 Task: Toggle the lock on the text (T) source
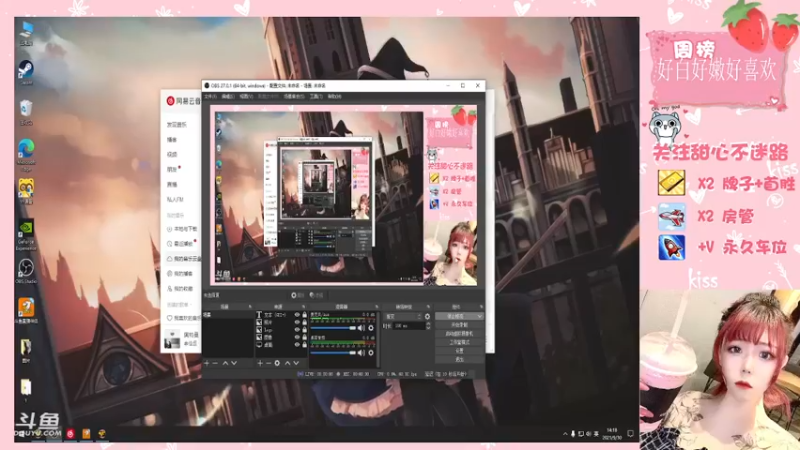[305, 315]
